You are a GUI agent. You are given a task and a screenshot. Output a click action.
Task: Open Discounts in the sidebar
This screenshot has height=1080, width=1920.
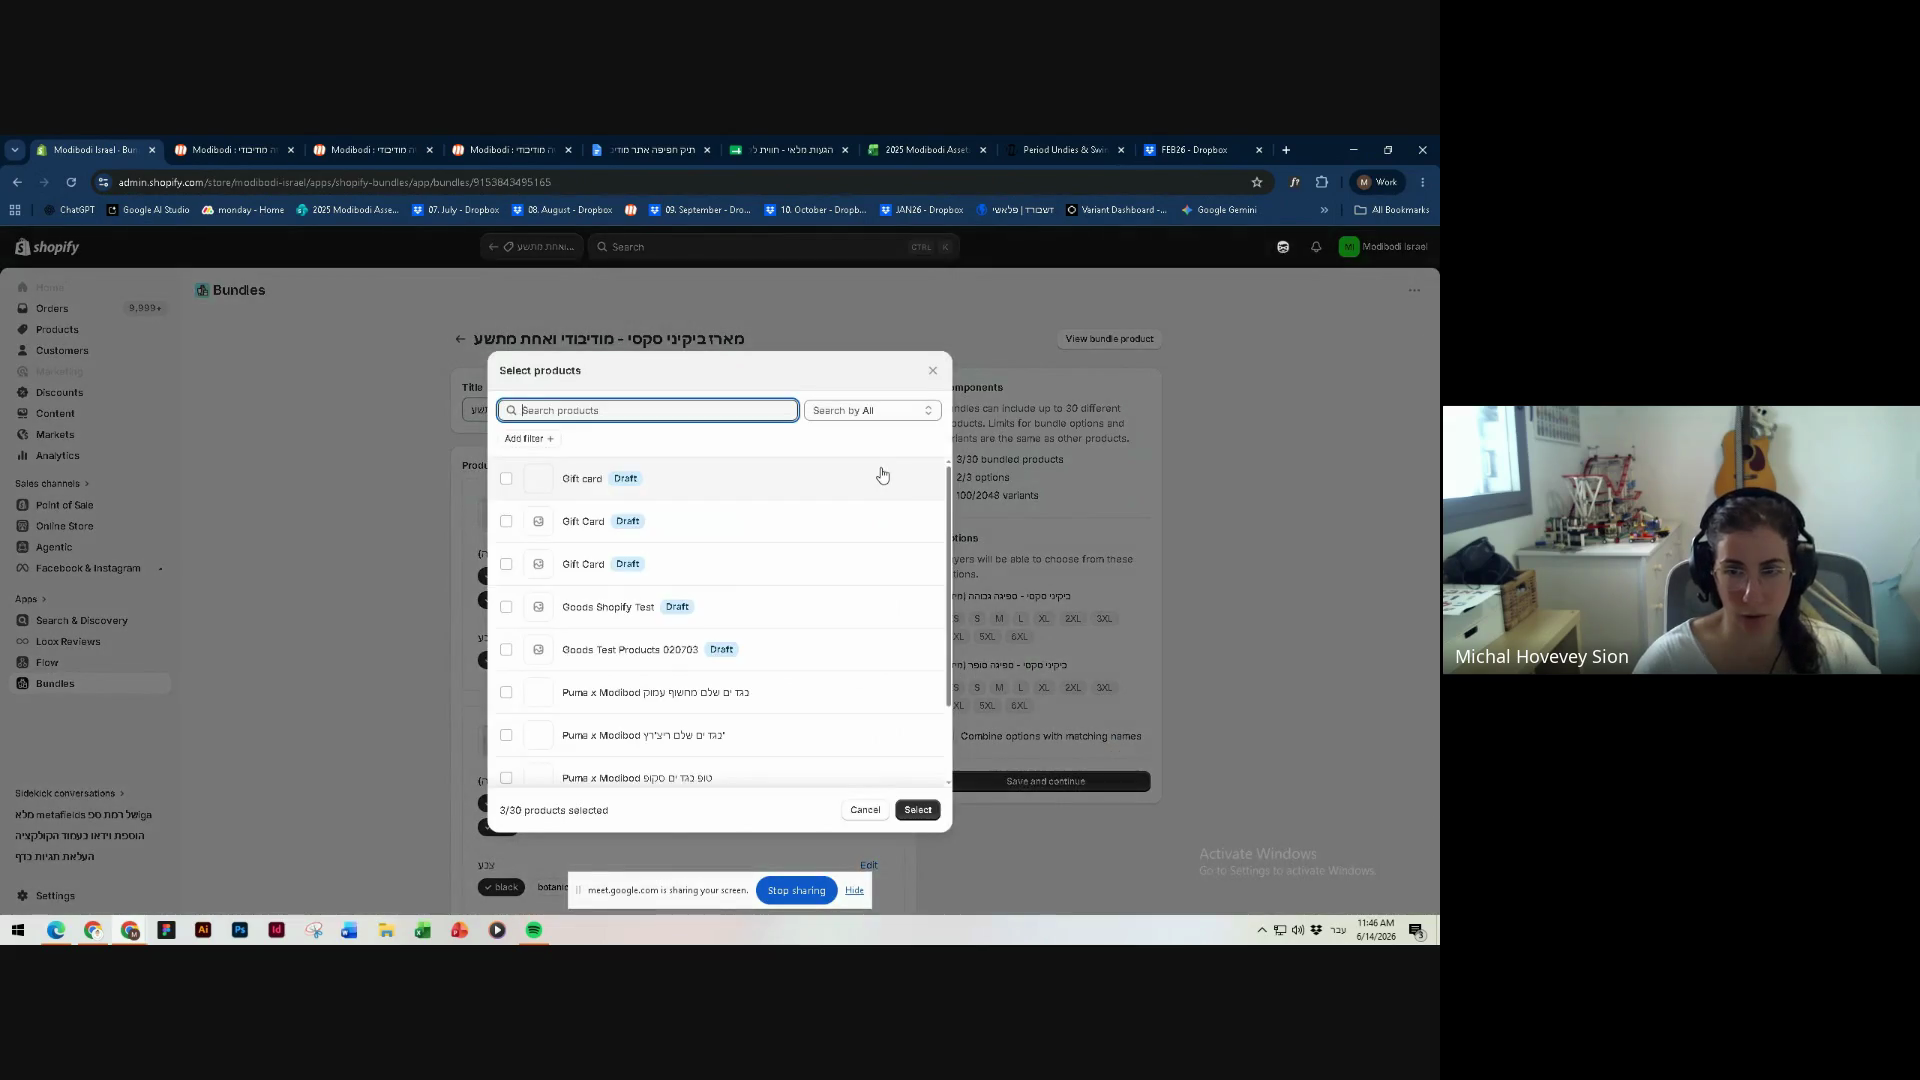point(59,392)
